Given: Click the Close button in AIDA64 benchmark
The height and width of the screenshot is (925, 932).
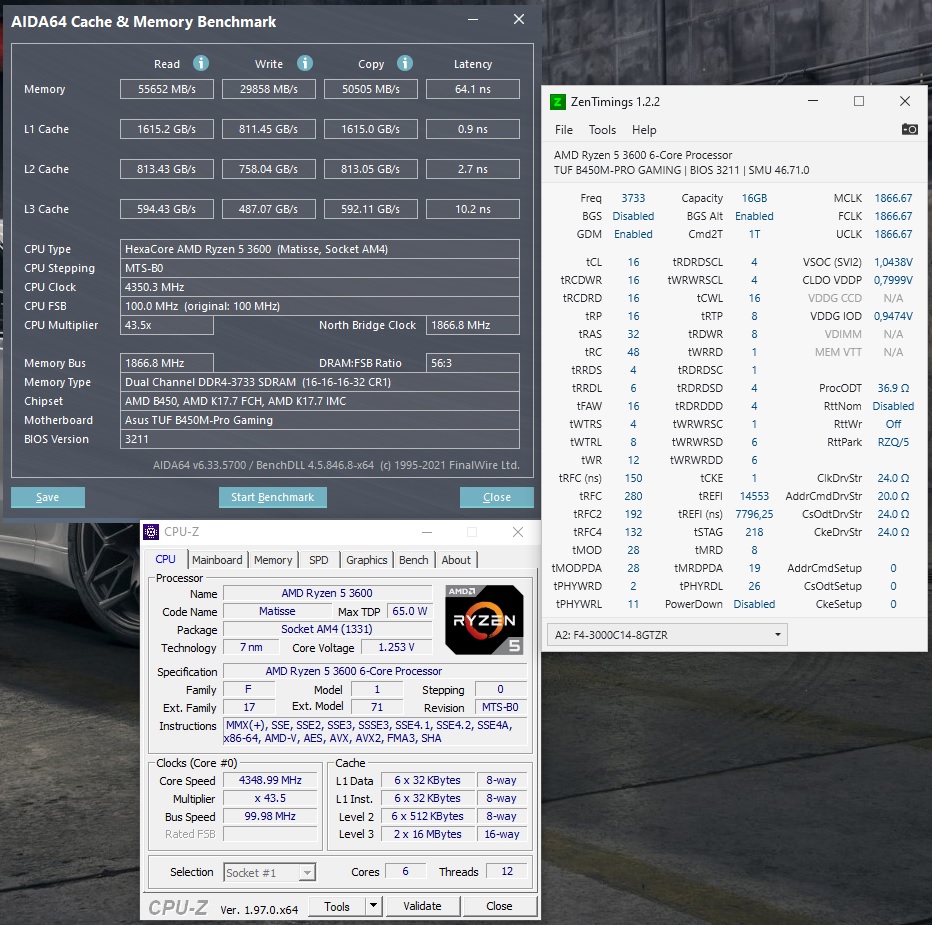Looking at the screenshot, I should 497,497.
